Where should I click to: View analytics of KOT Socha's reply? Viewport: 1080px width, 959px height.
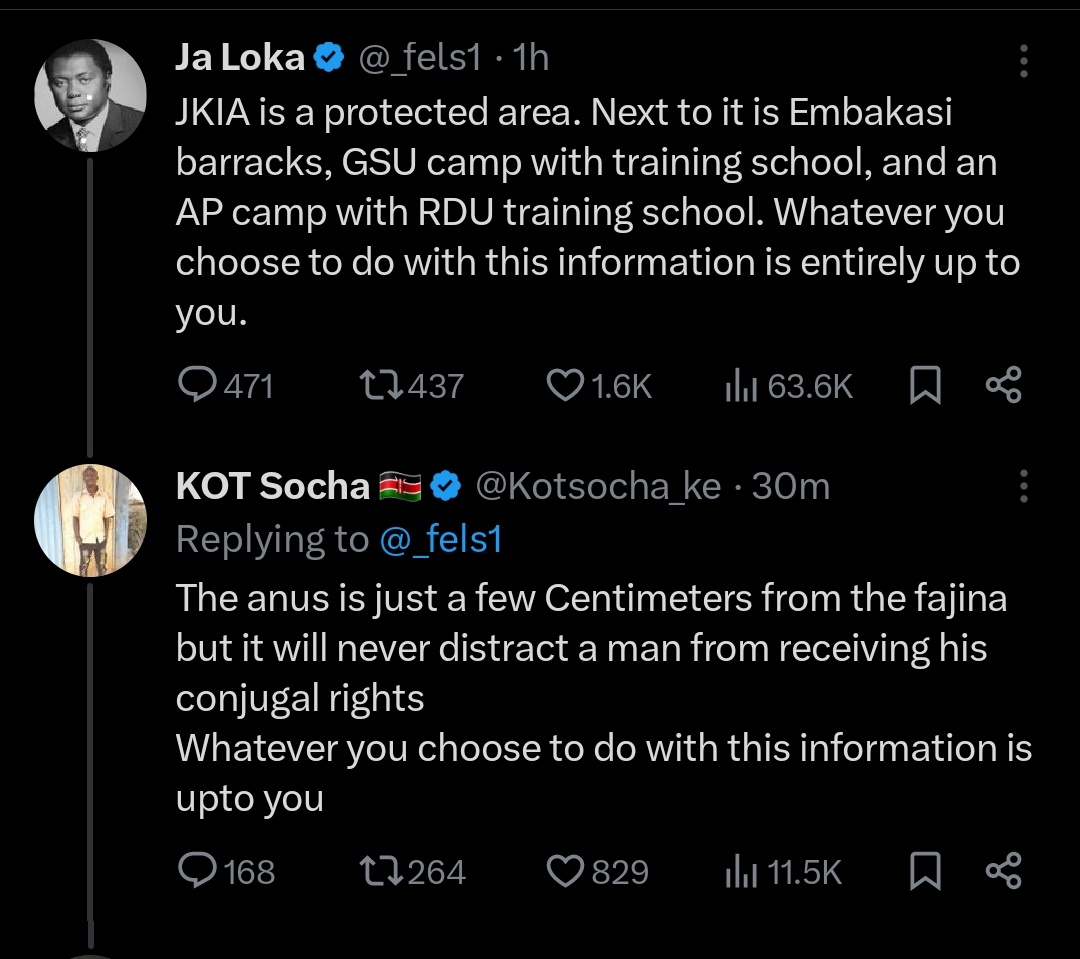coord(738,871)
